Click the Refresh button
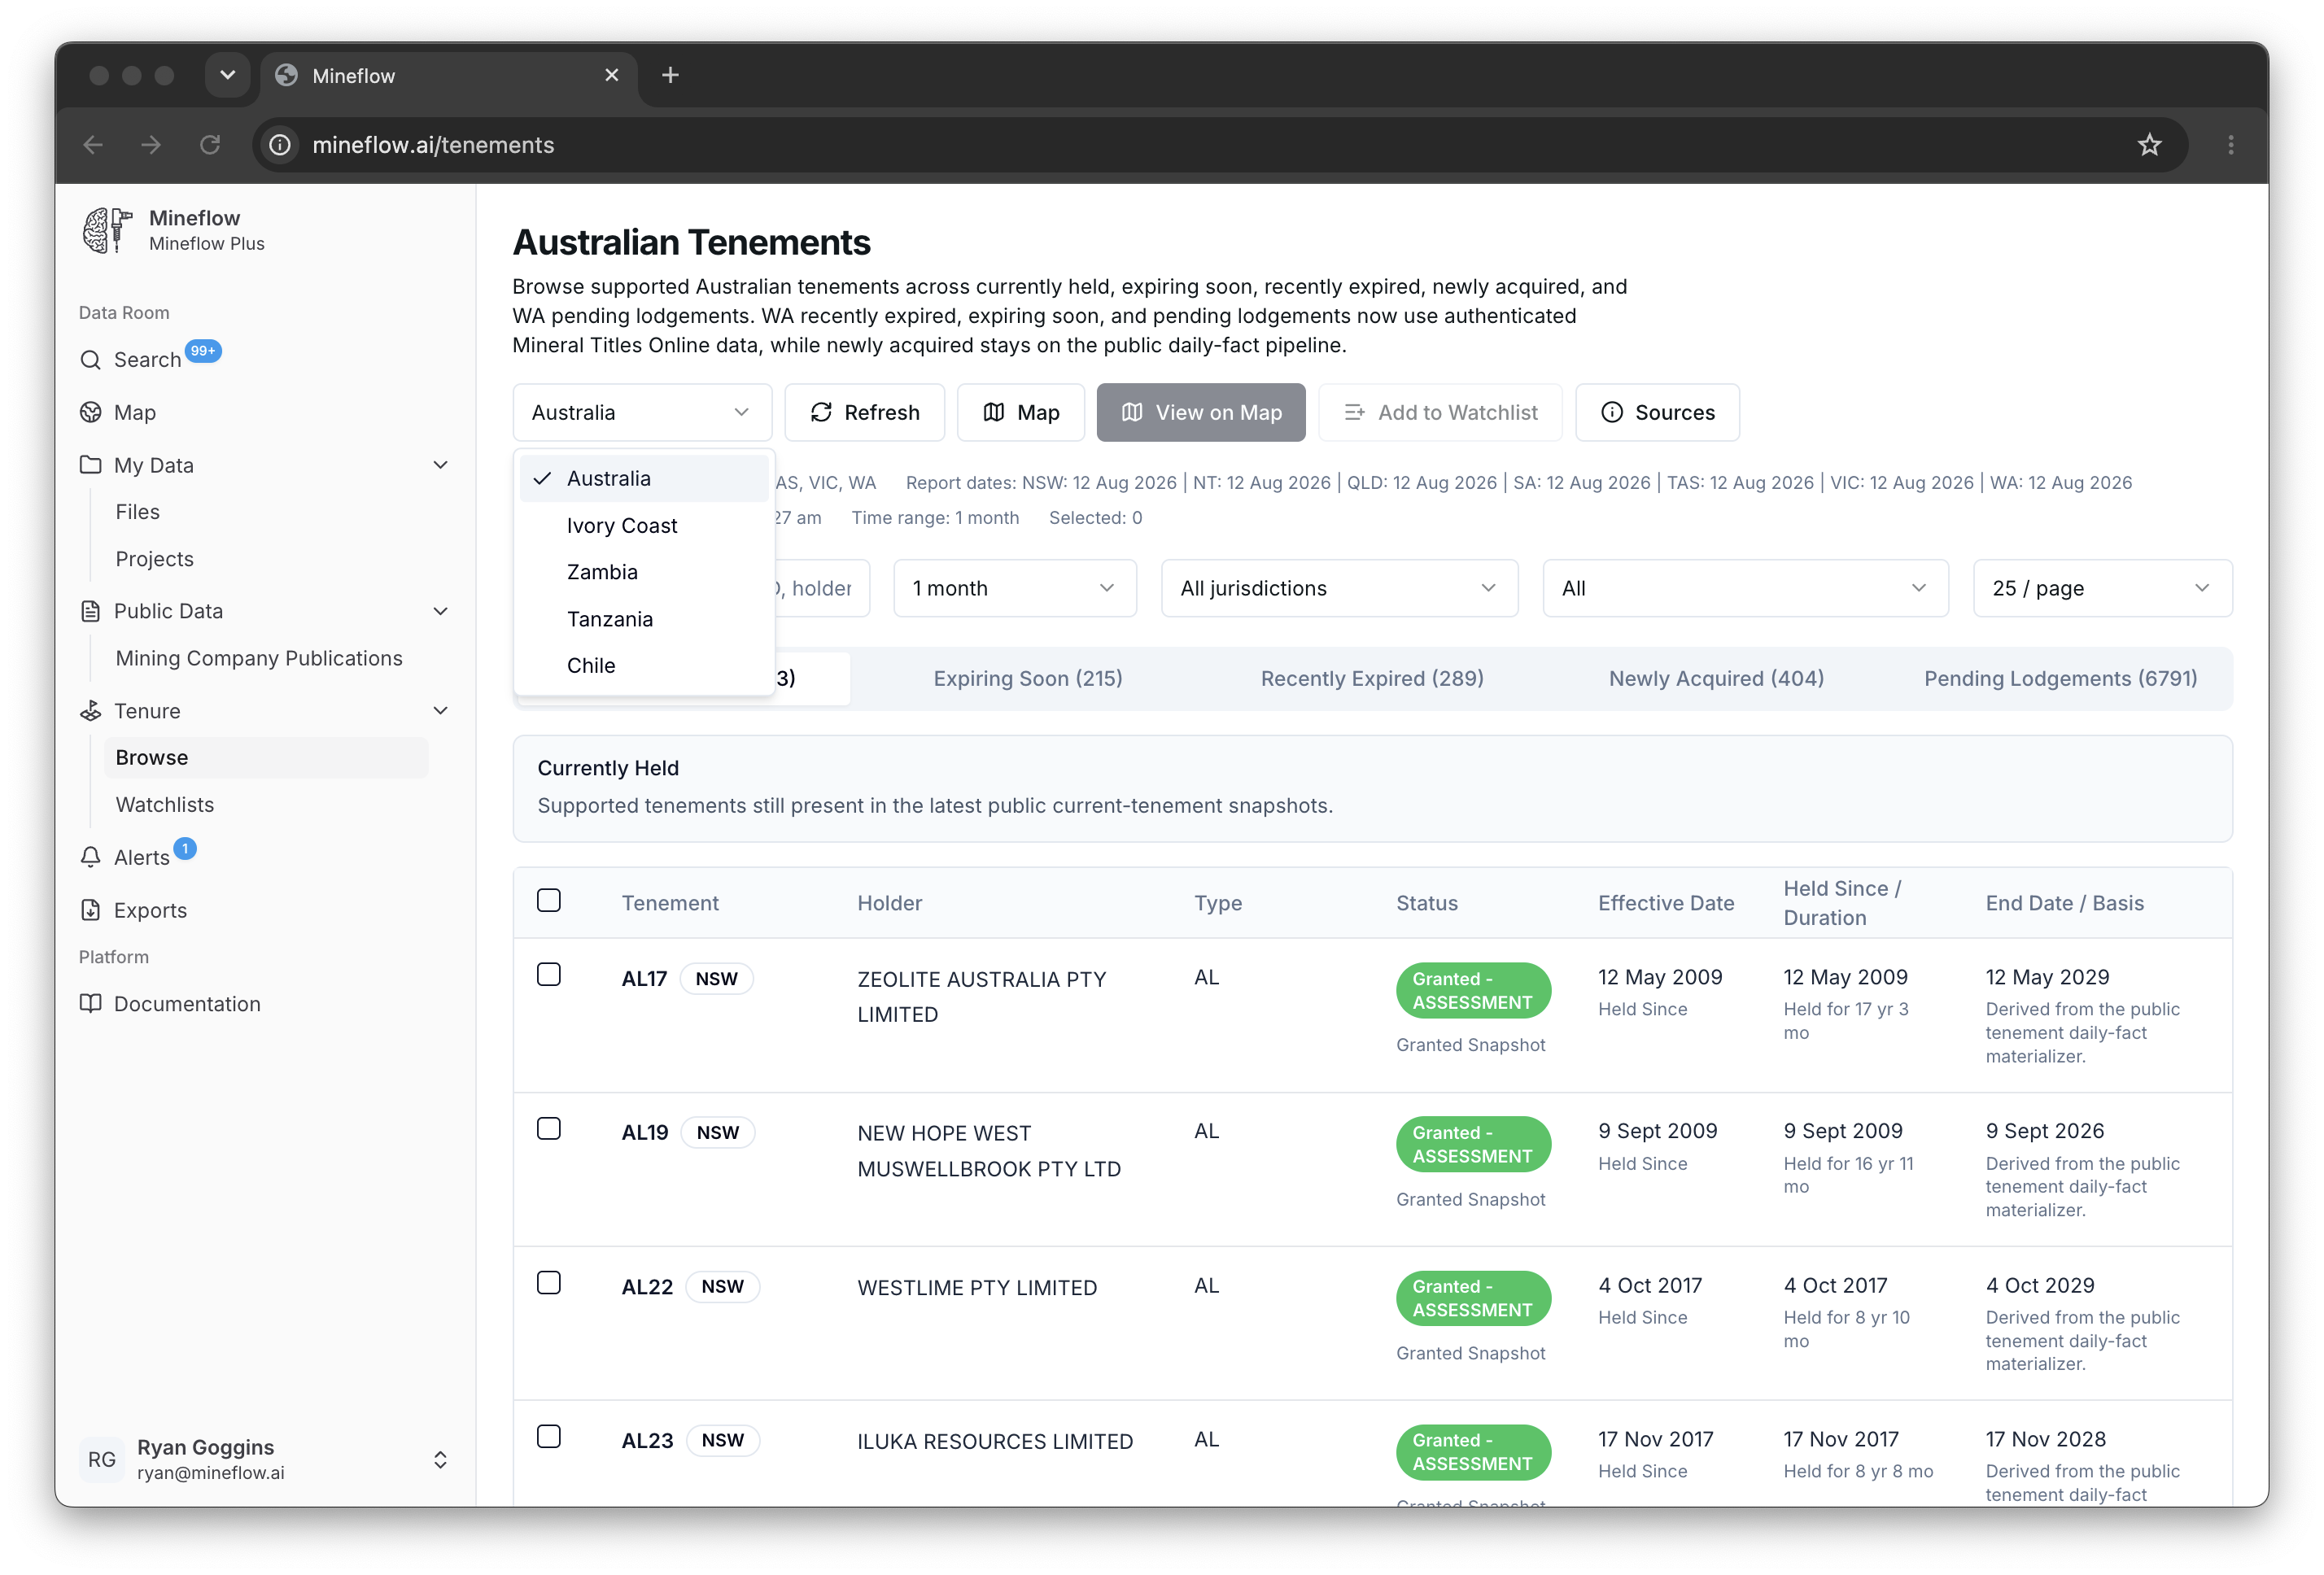Viewport: 2324px width, 1575px height. pyautogui.click(x=864, y=412)
